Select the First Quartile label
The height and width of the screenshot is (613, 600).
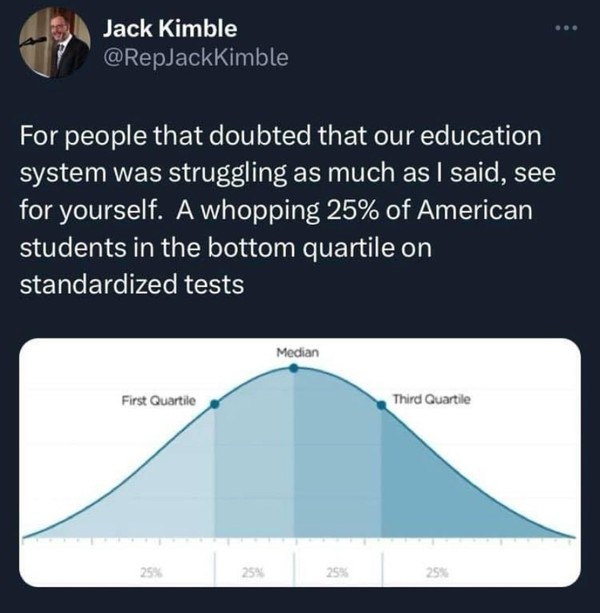point(159,401)
